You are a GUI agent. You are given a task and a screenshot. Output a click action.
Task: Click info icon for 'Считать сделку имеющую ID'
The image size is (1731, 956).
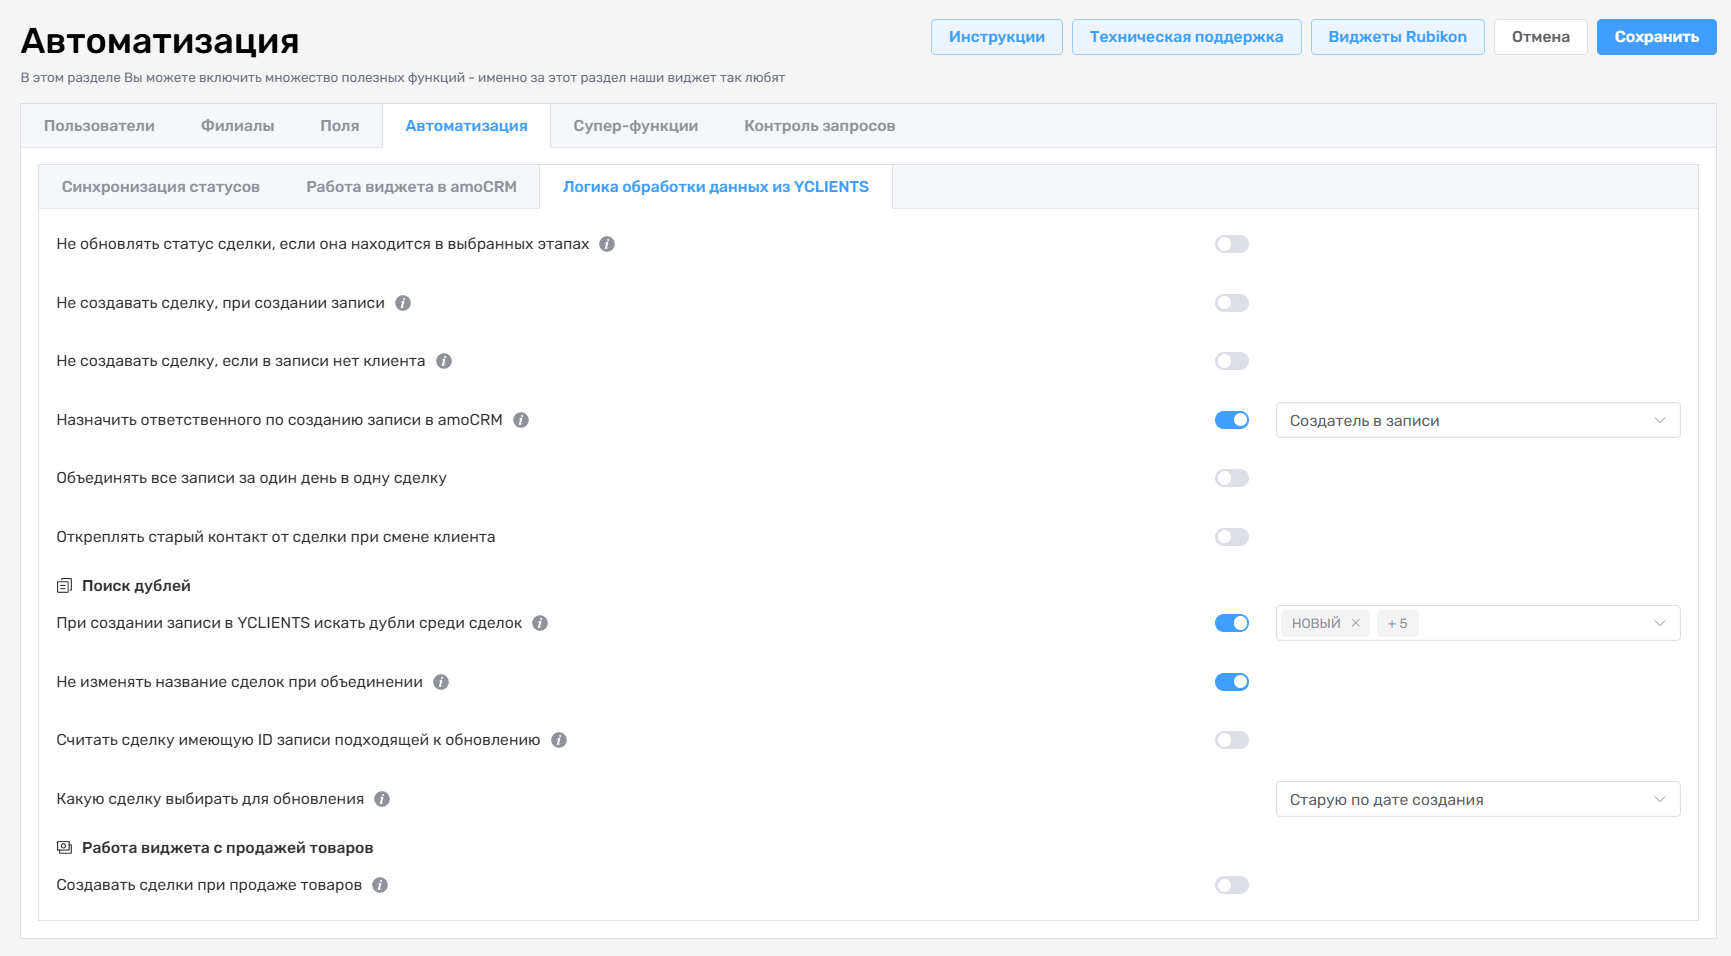point(559,740)
